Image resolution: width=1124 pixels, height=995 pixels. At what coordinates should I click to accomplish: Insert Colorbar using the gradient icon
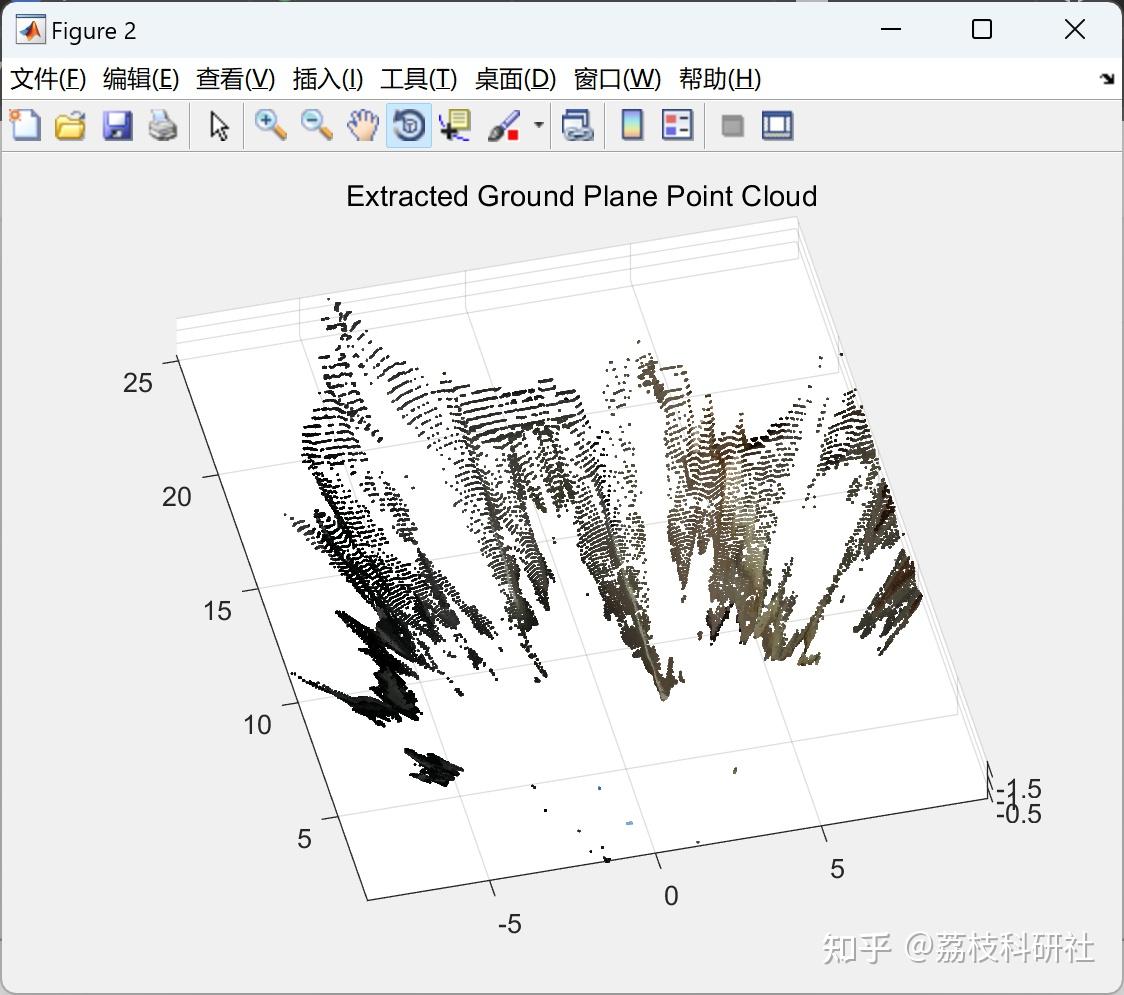point(632,126)
